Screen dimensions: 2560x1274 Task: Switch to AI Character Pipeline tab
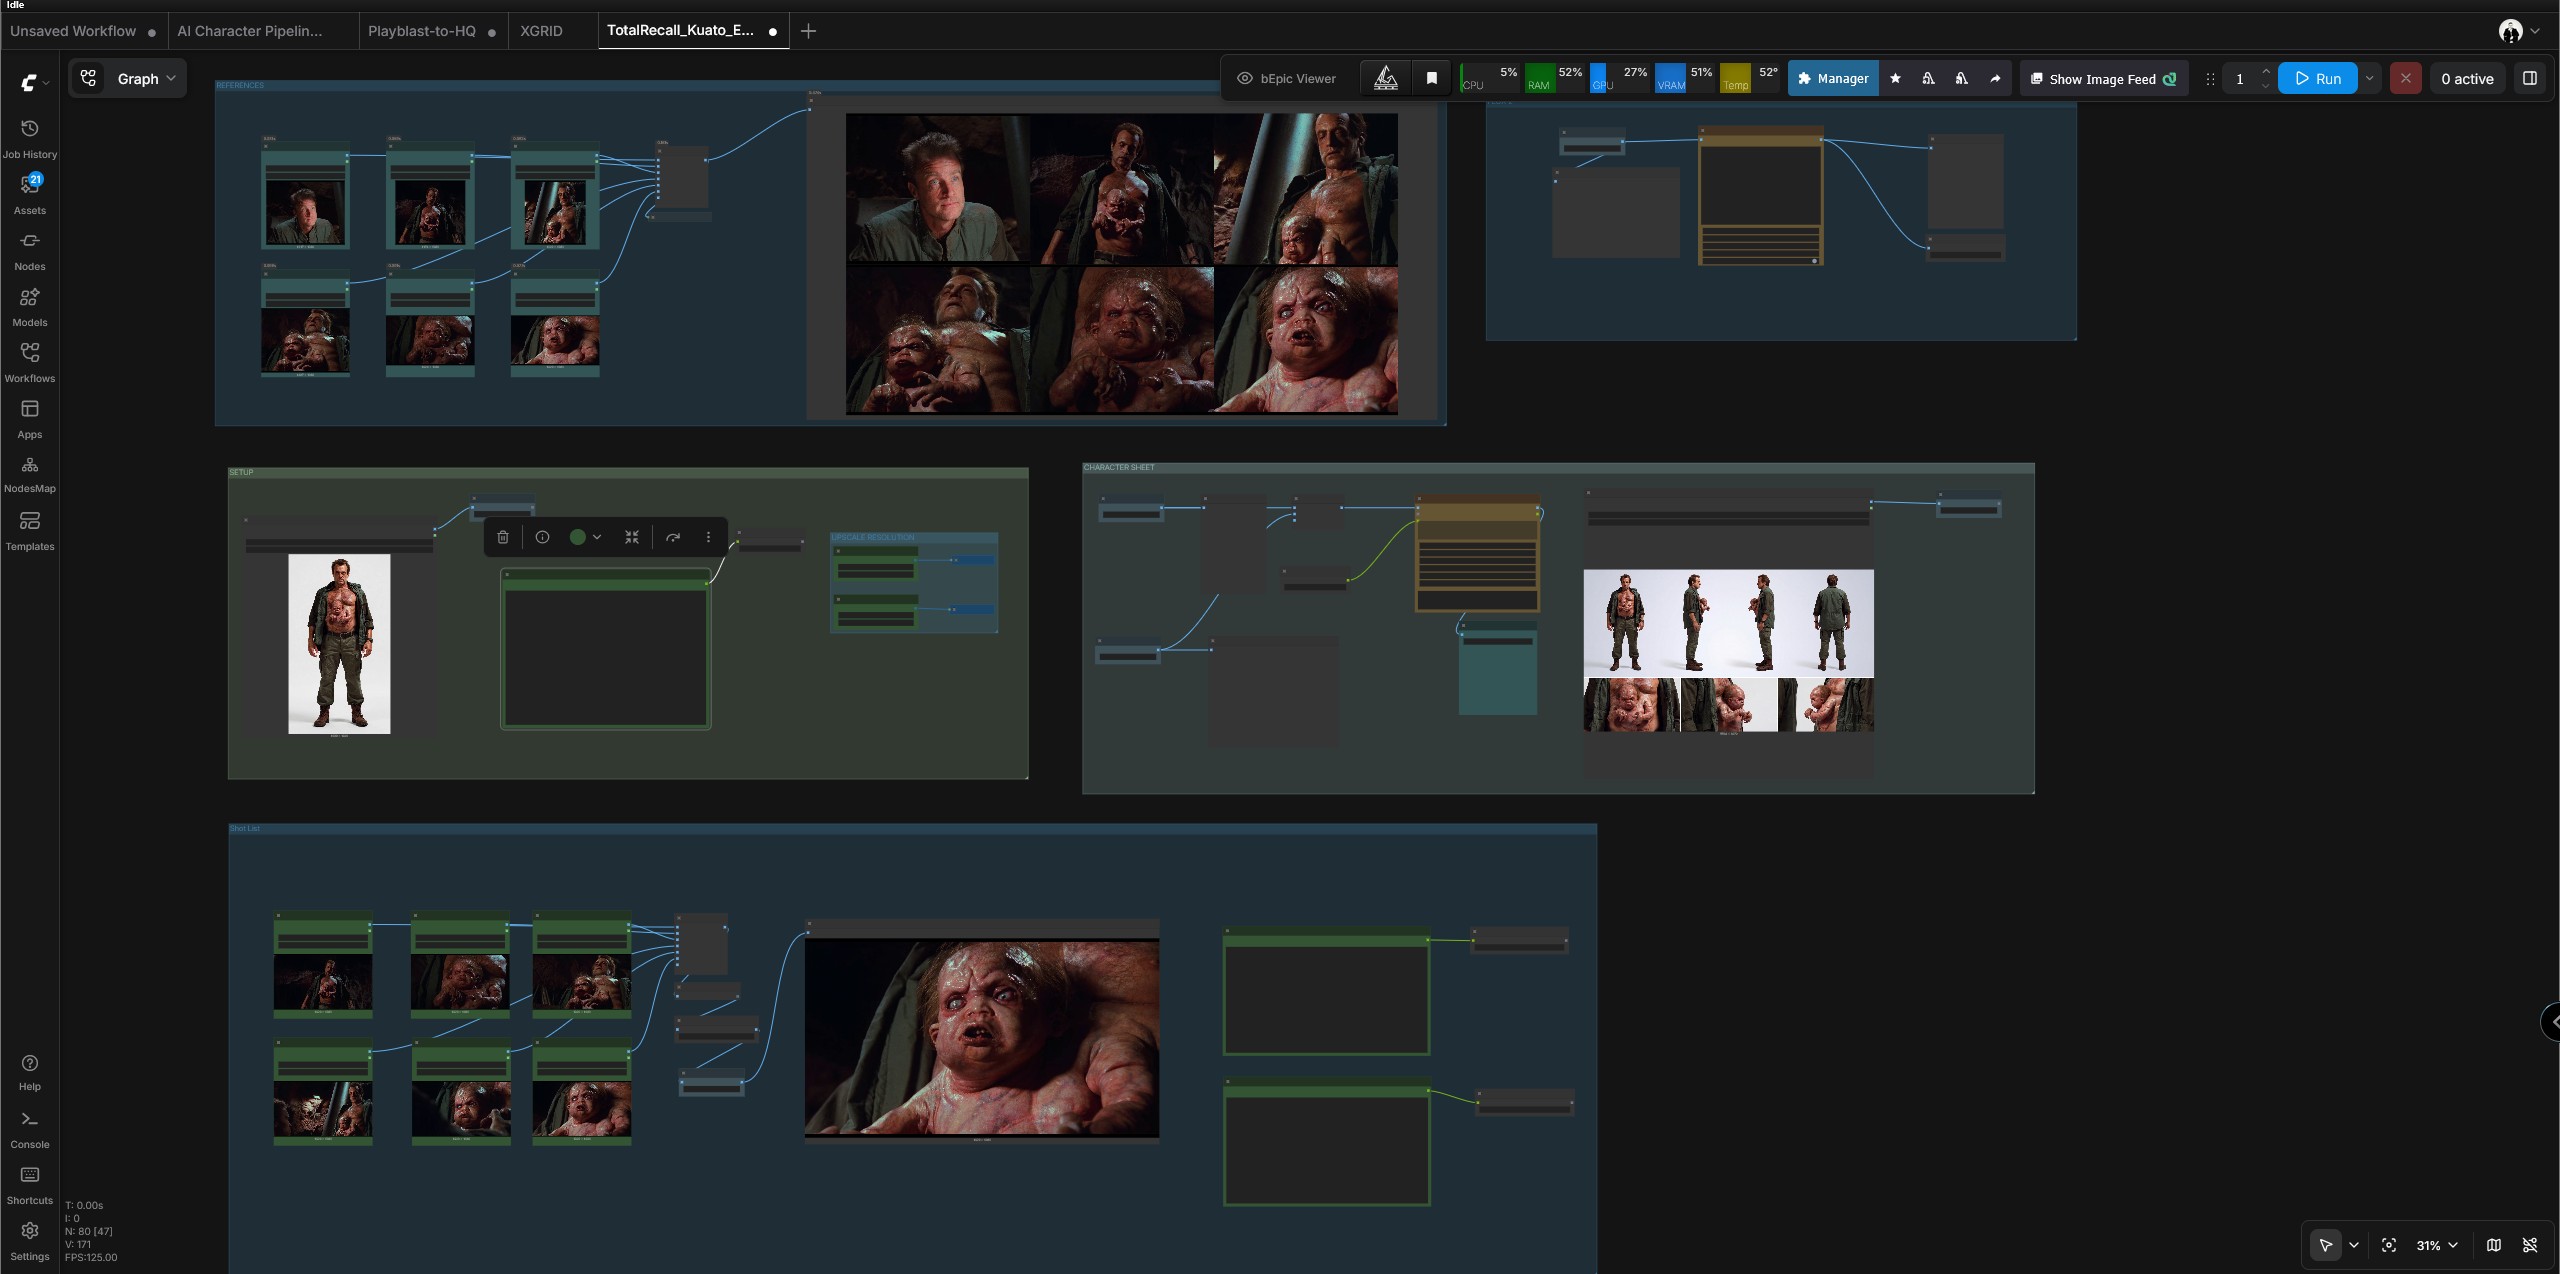250,31
